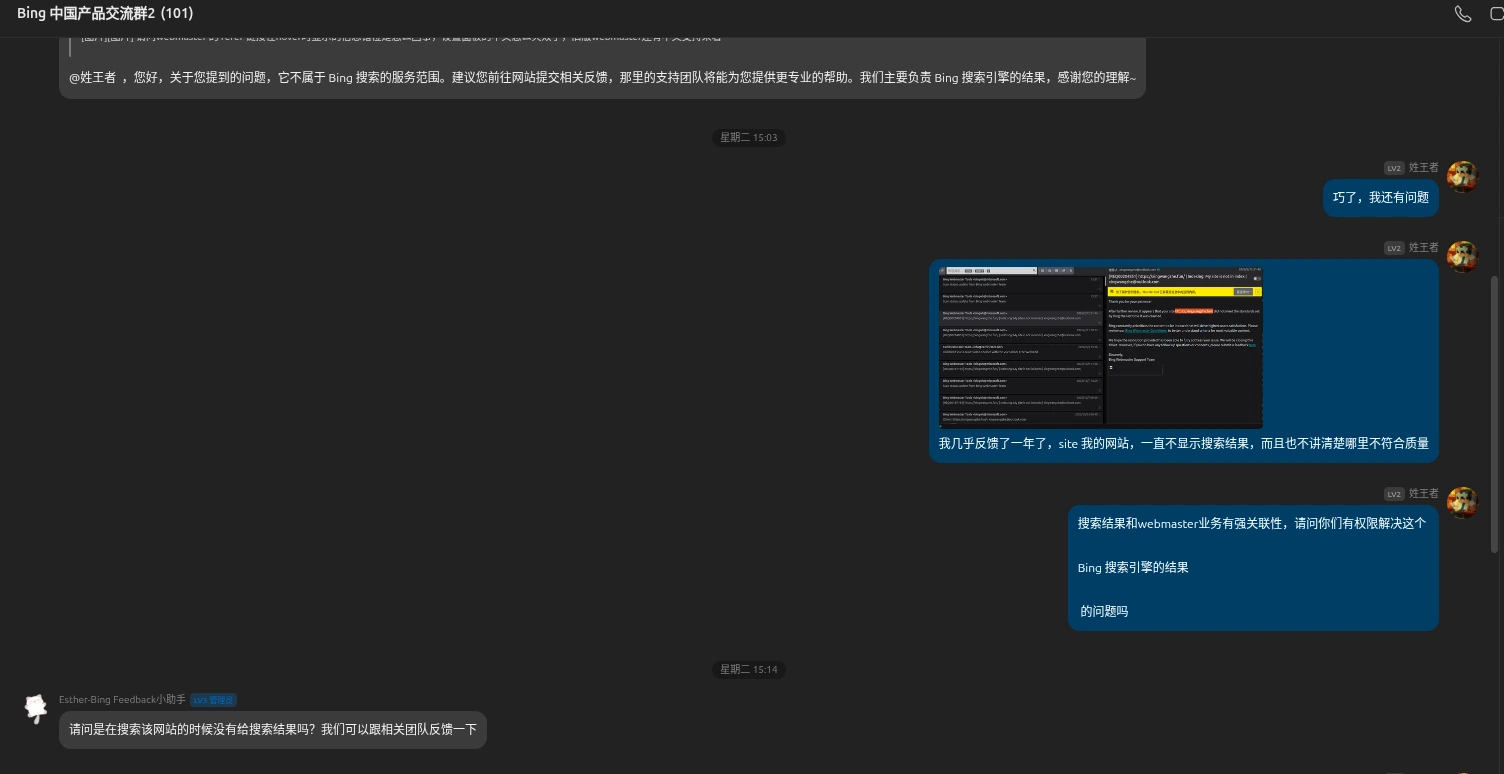Viewport: 1504px width, 774px height.
Task: Click the video call icon at top right
Action: [1497, 14]
